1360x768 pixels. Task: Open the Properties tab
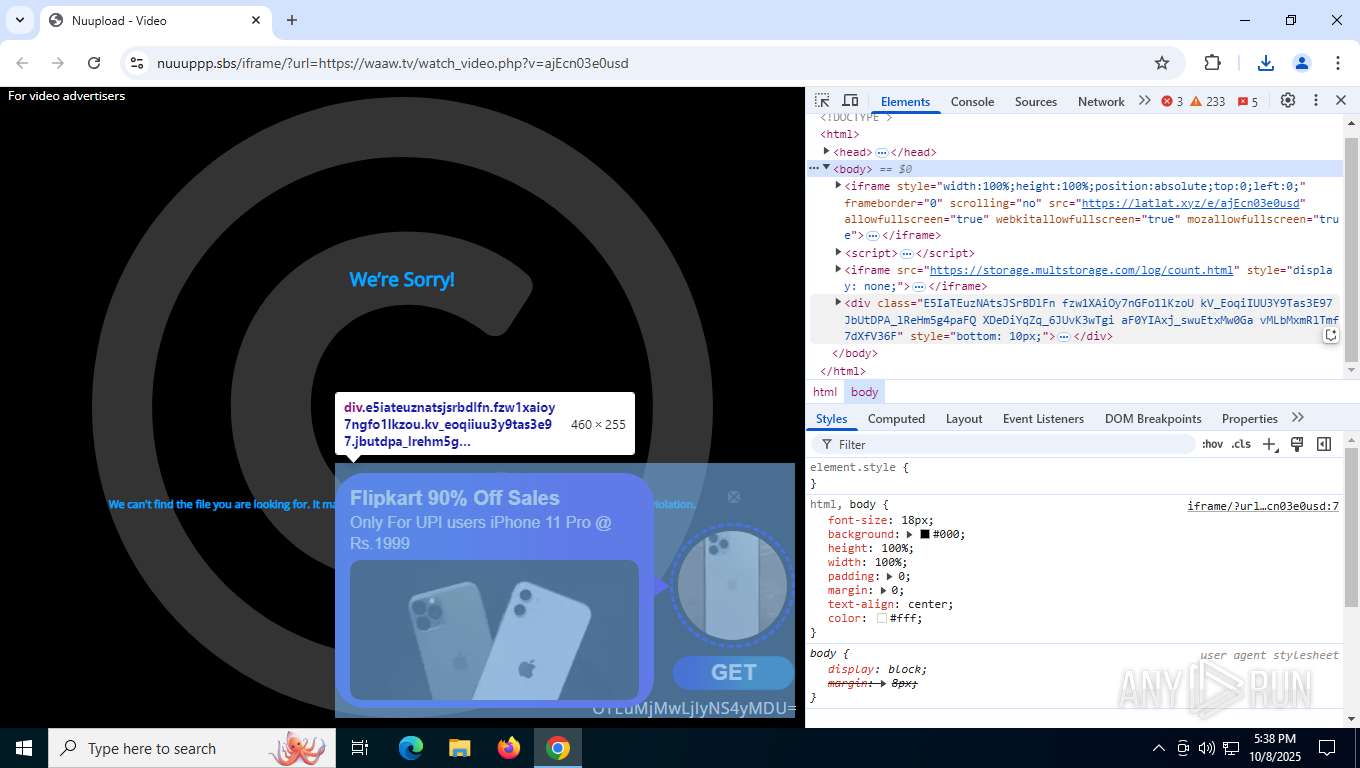coord(1249,418)
